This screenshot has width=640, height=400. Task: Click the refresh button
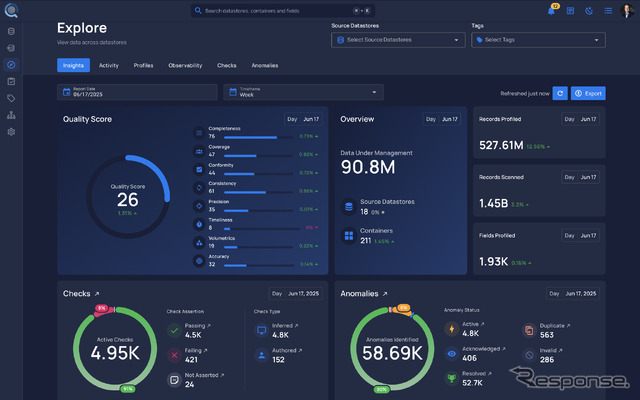[x=560, y=93]
